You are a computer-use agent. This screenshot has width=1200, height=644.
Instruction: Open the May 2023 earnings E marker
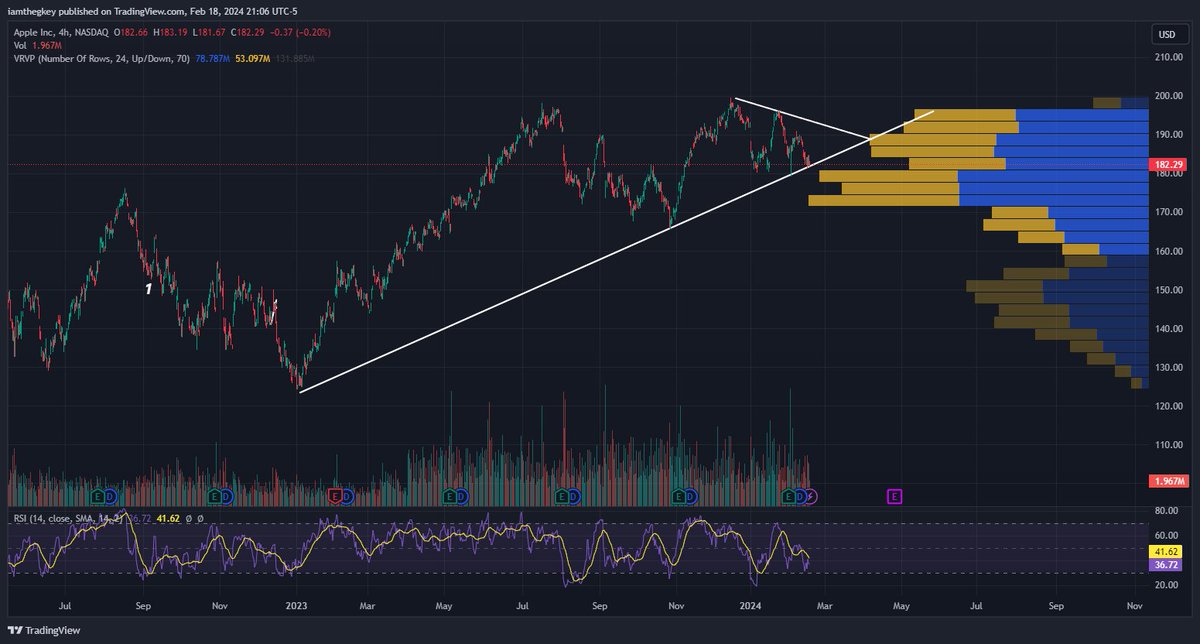pos(450,496)
